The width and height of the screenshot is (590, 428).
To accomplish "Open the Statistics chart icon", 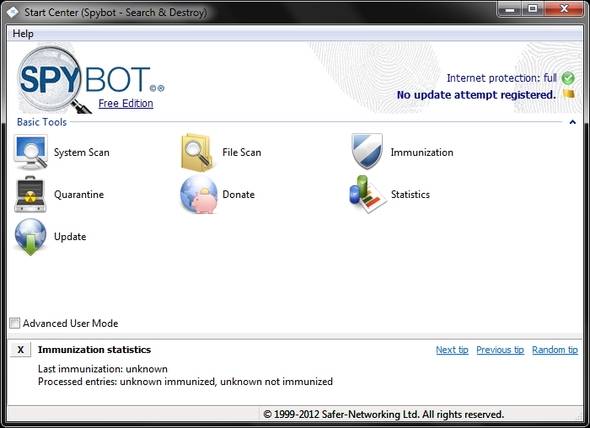I will click(x=367, y=194).
